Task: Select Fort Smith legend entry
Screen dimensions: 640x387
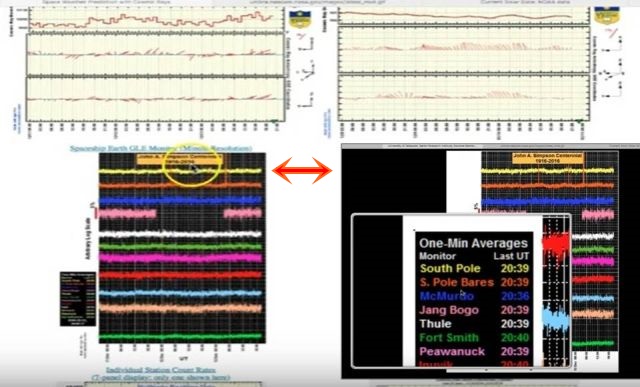Action: [449, 338]
